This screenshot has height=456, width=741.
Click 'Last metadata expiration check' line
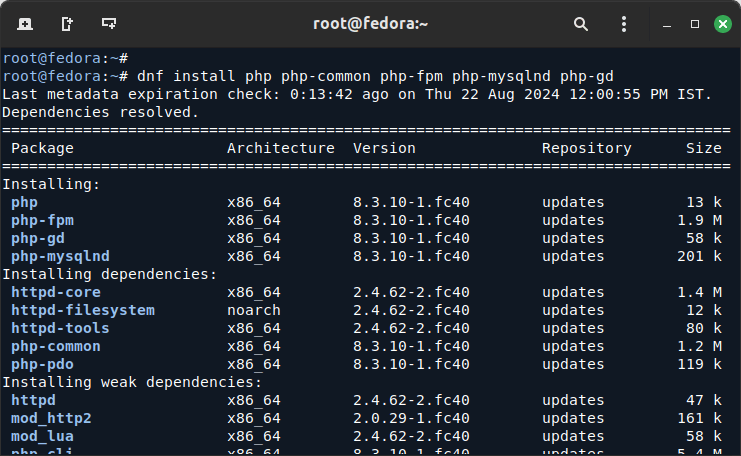(357, 94)
